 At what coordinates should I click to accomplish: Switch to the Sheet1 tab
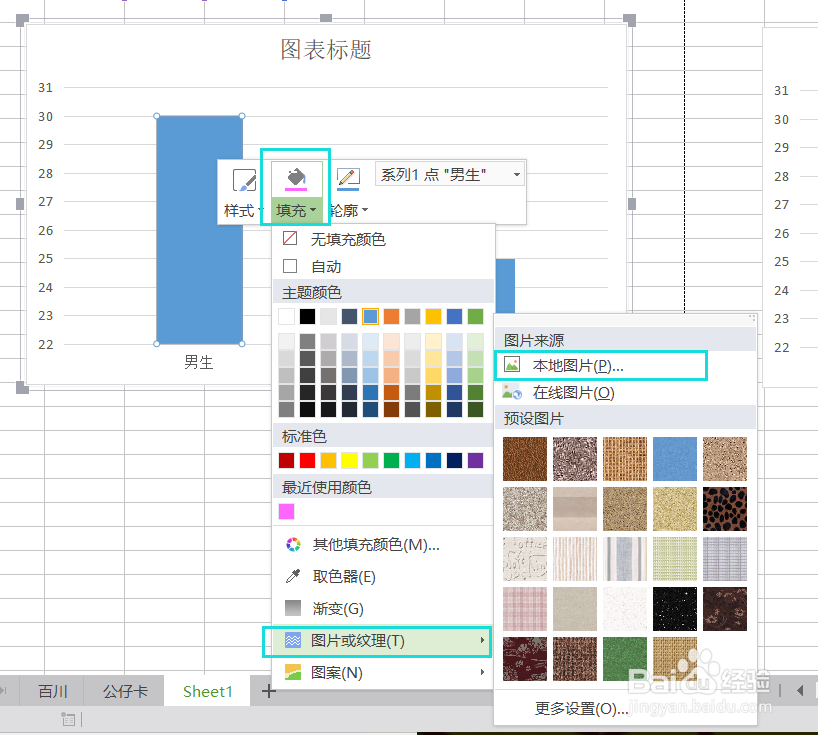point(207,690)
